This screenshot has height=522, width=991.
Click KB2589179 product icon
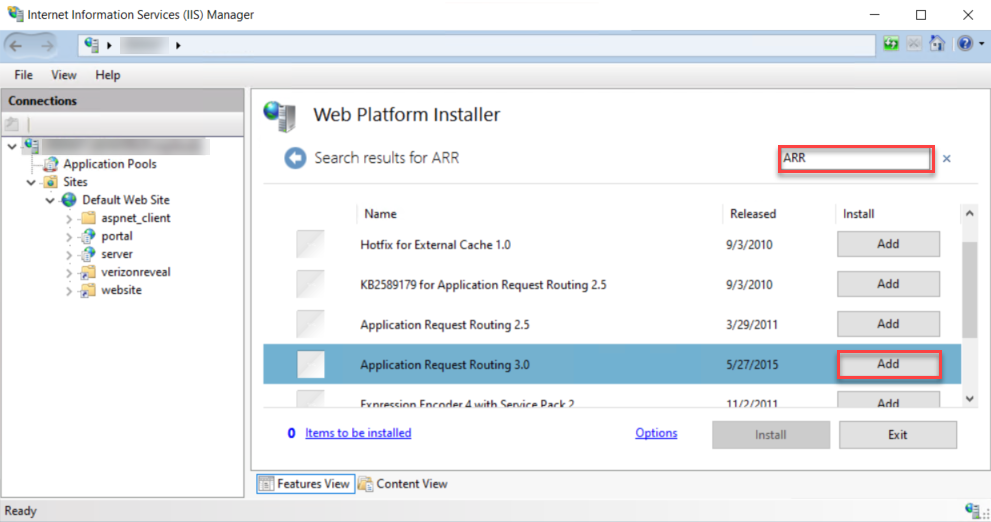tap(310, 284)
